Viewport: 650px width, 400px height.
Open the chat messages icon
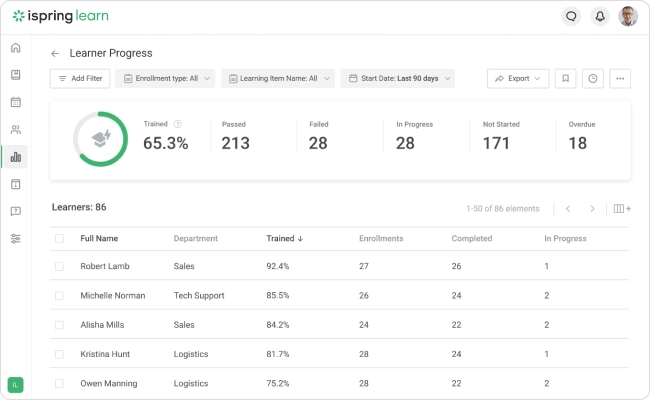tap(571, 16)
